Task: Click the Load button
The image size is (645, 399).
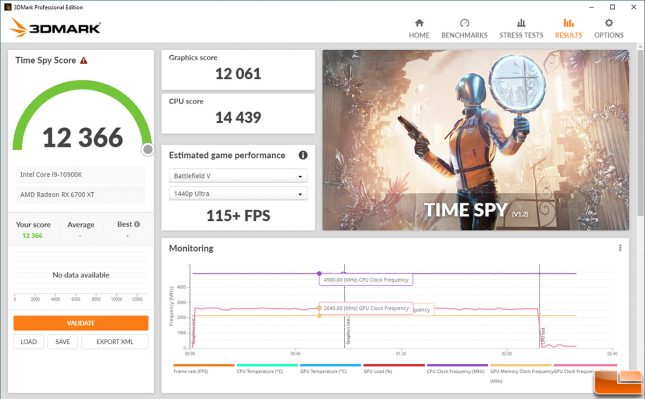Action: [x=28, y=342]
